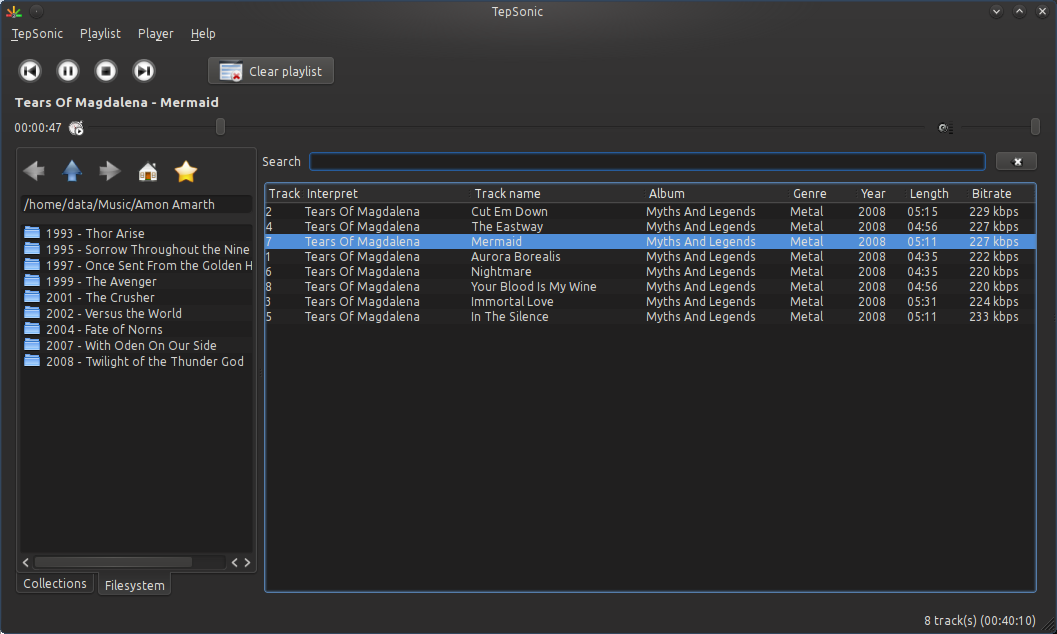Click the now playing title Tears Of Magdalena - Mermaid
This screenshot has height=634, width=1057.
[117, 102]
